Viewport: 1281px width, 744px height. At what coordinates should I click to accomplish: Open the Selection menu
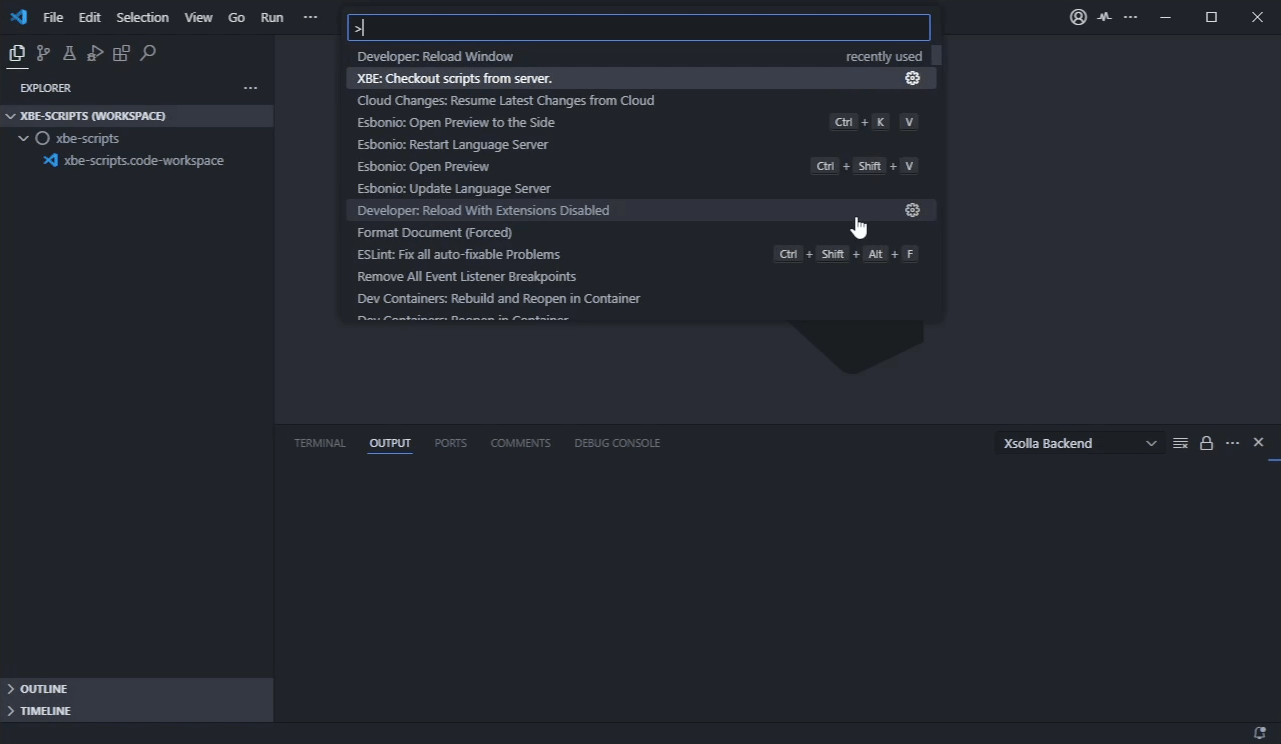(x=143, y=17)
